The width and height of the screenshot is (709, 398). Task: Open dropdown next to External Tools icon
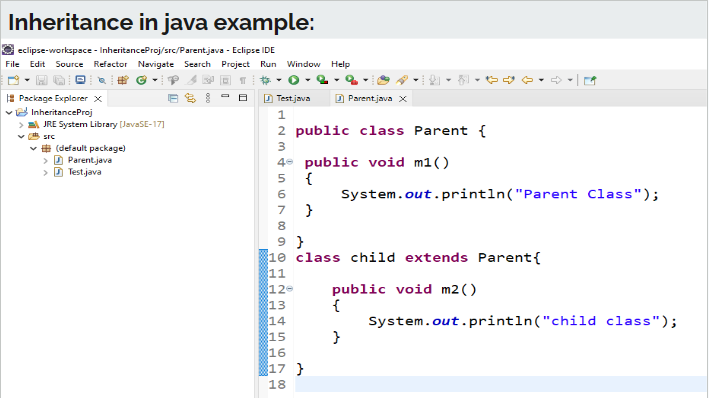[x=365, y=81]
